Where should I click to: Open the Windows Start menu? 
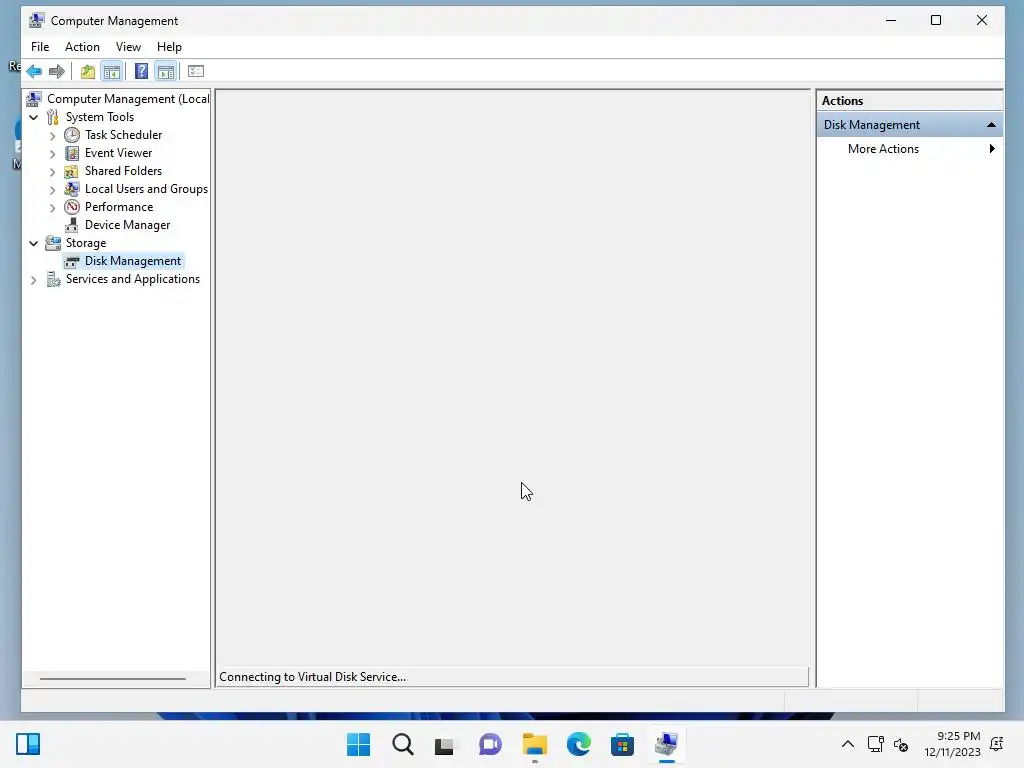point(359,744)
